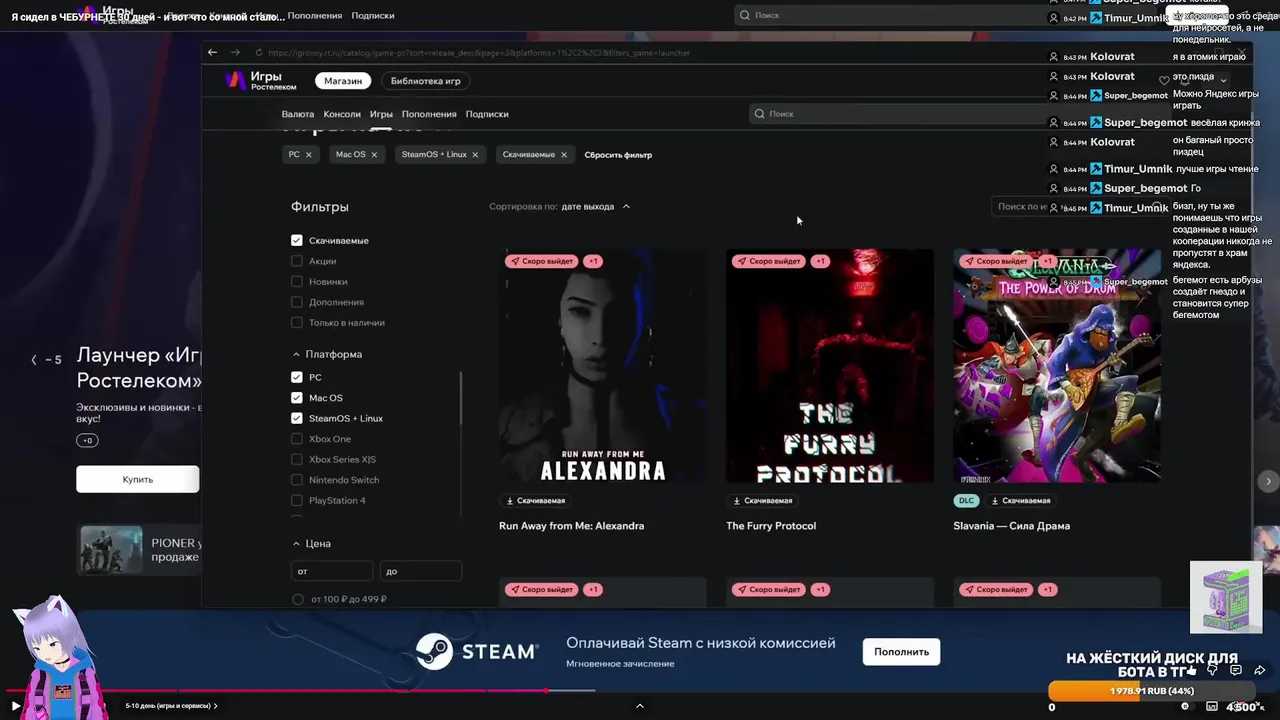Click the Сбросить фильтр link

pos(618,155)
